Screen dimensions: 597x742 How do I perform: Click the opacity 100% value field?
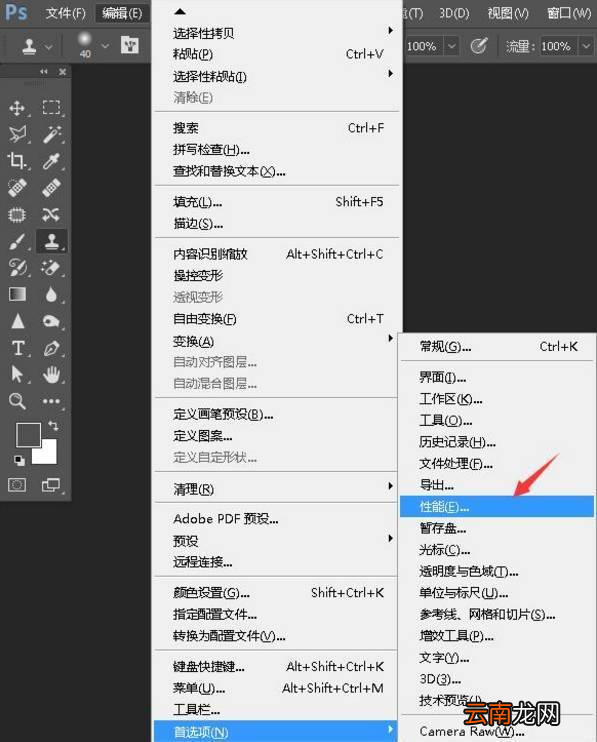point(422,46)
